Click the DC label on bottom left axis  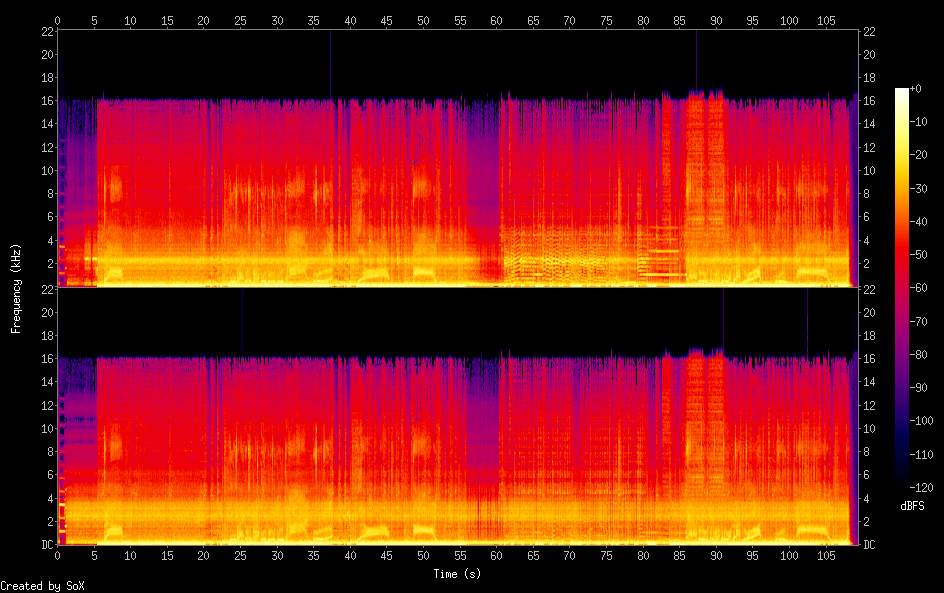coord(48,545)
